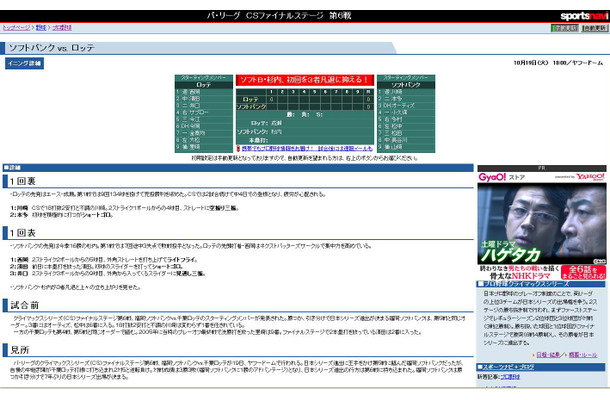Open the 概要・ルール link in the sidebar
The image size is (610, 400).
click(583, 355)
